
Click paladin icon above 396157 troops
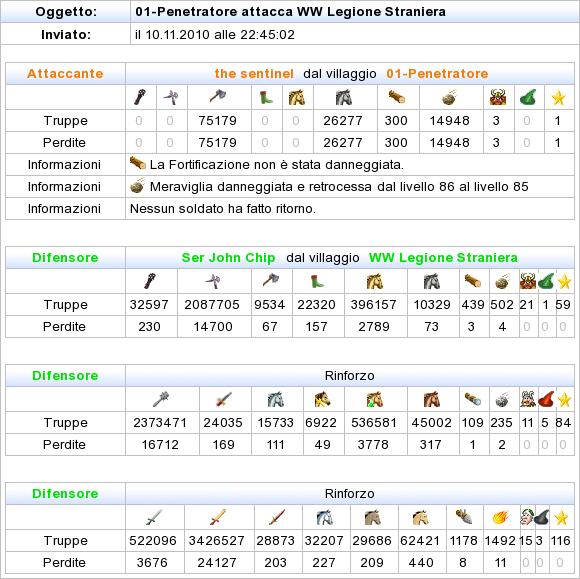pos(375,281)
